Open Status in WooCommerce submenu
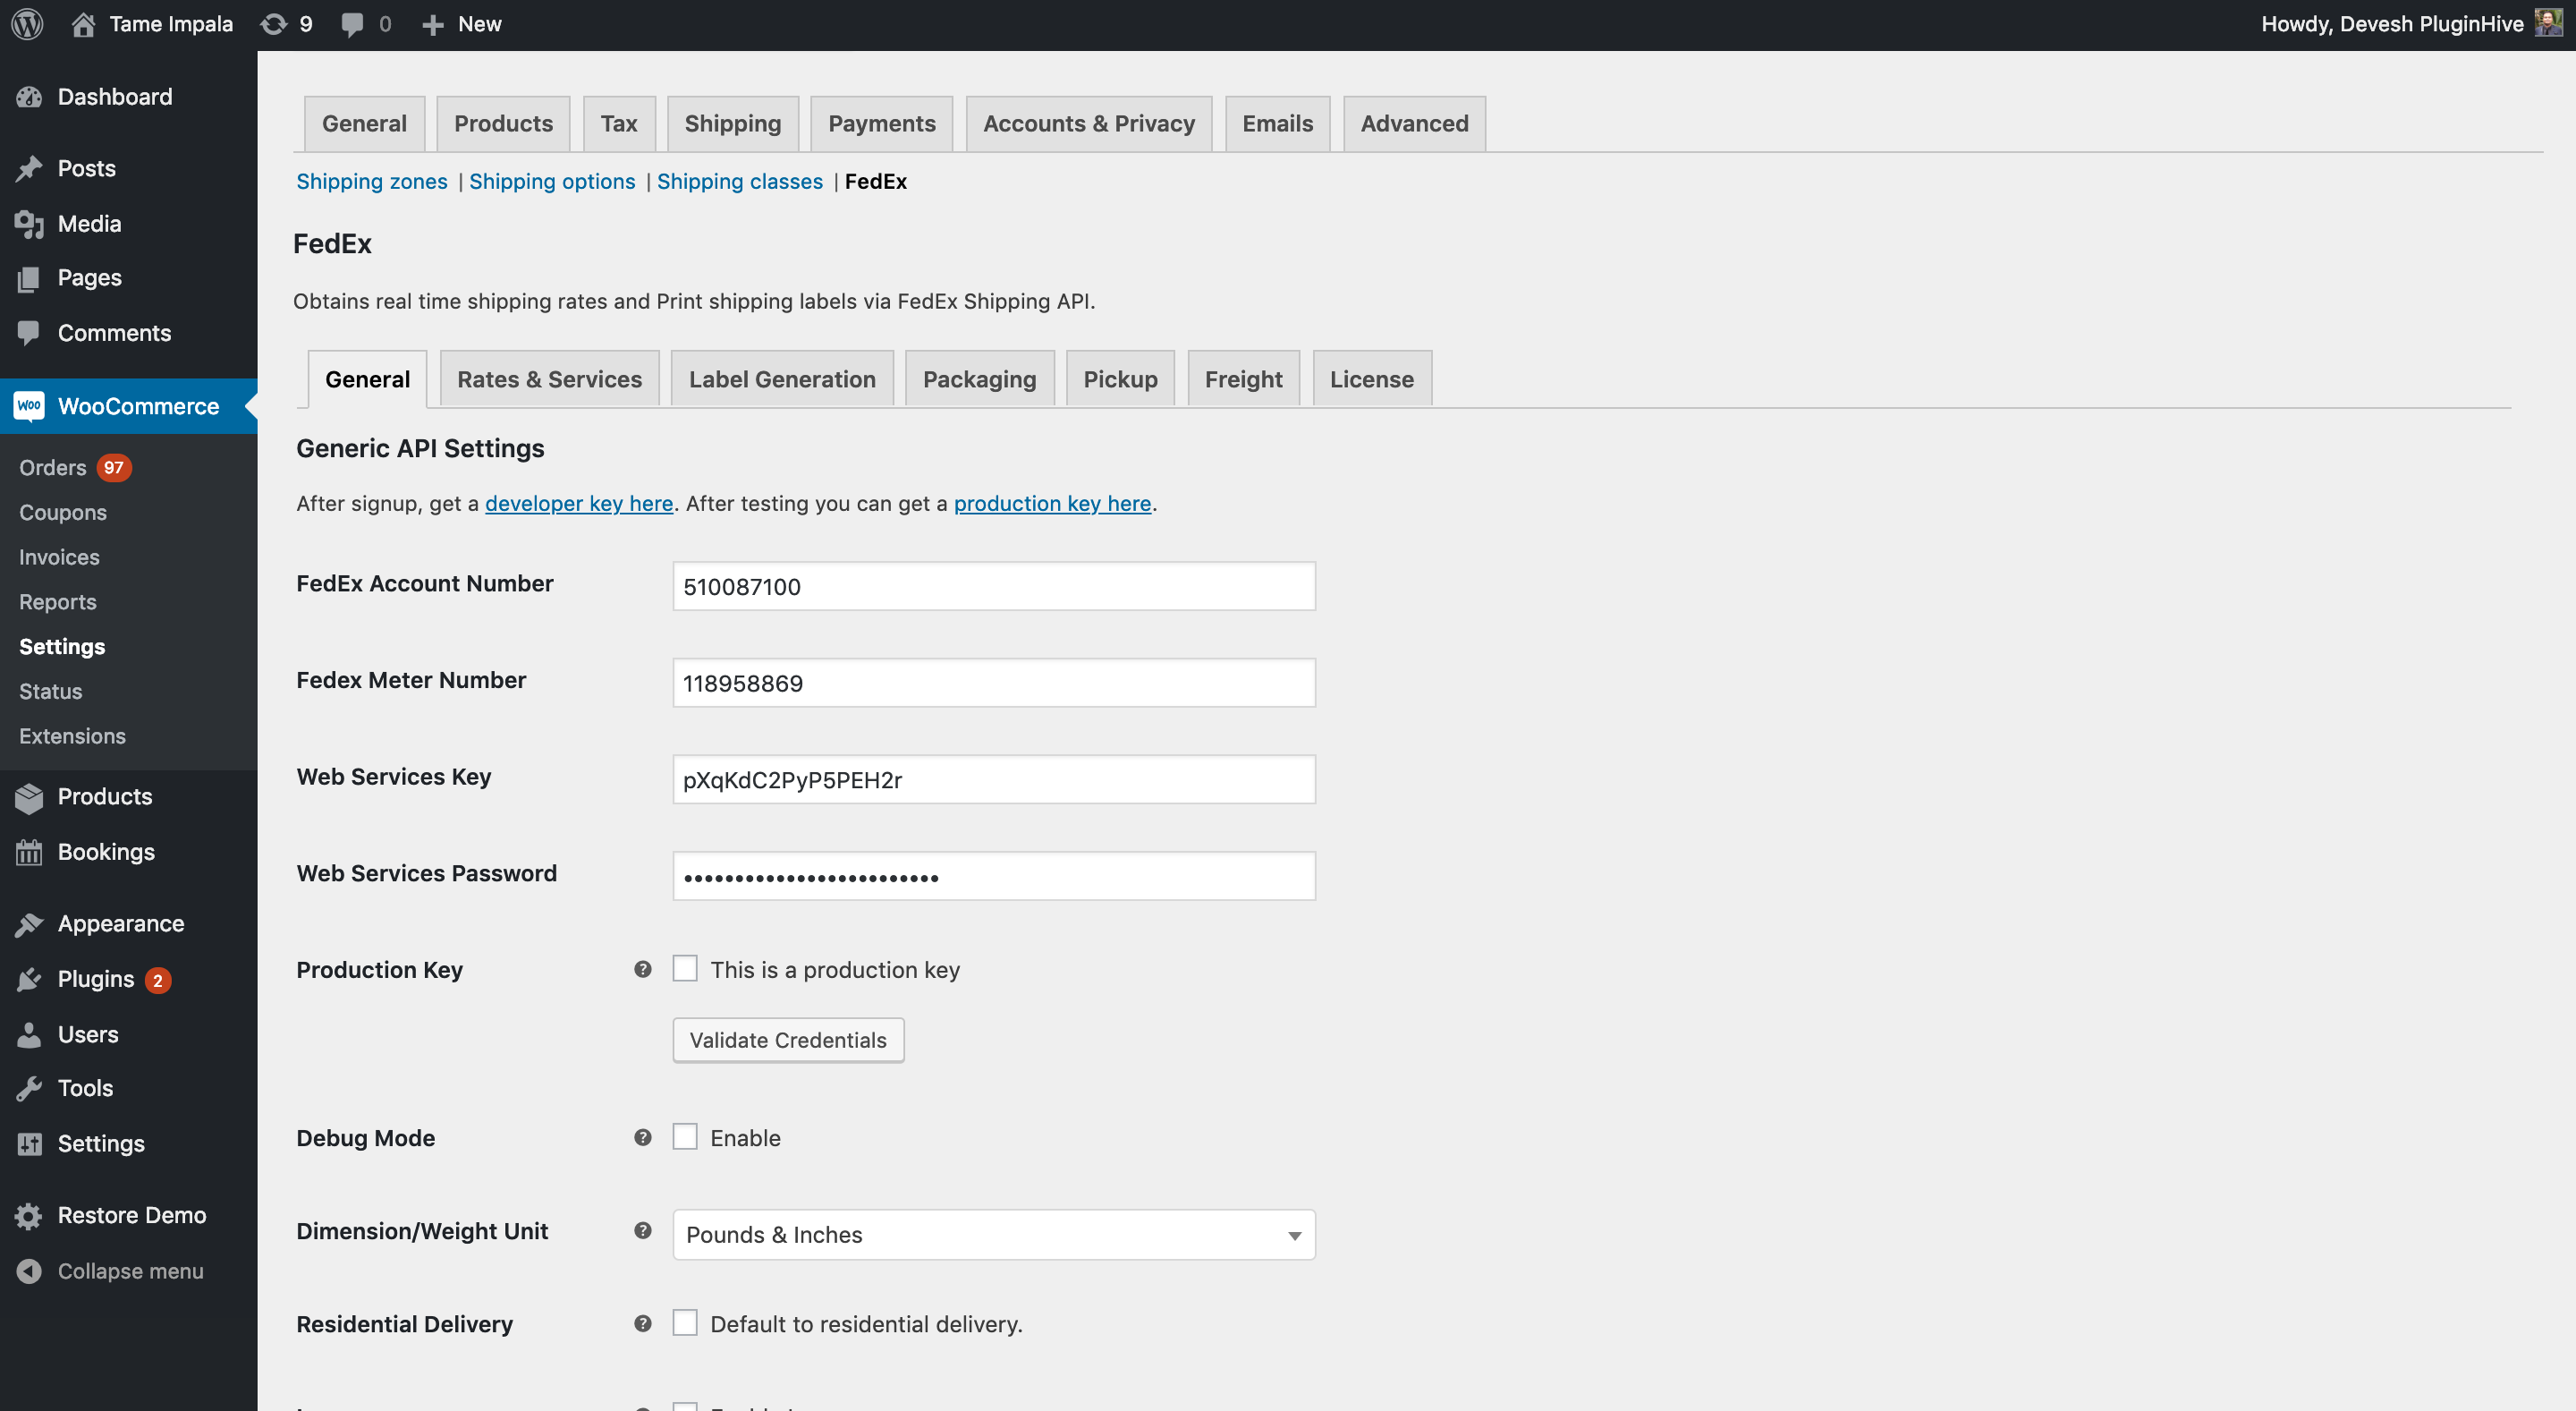Viewport: 2576px width, 1411px height. (51, 691)
